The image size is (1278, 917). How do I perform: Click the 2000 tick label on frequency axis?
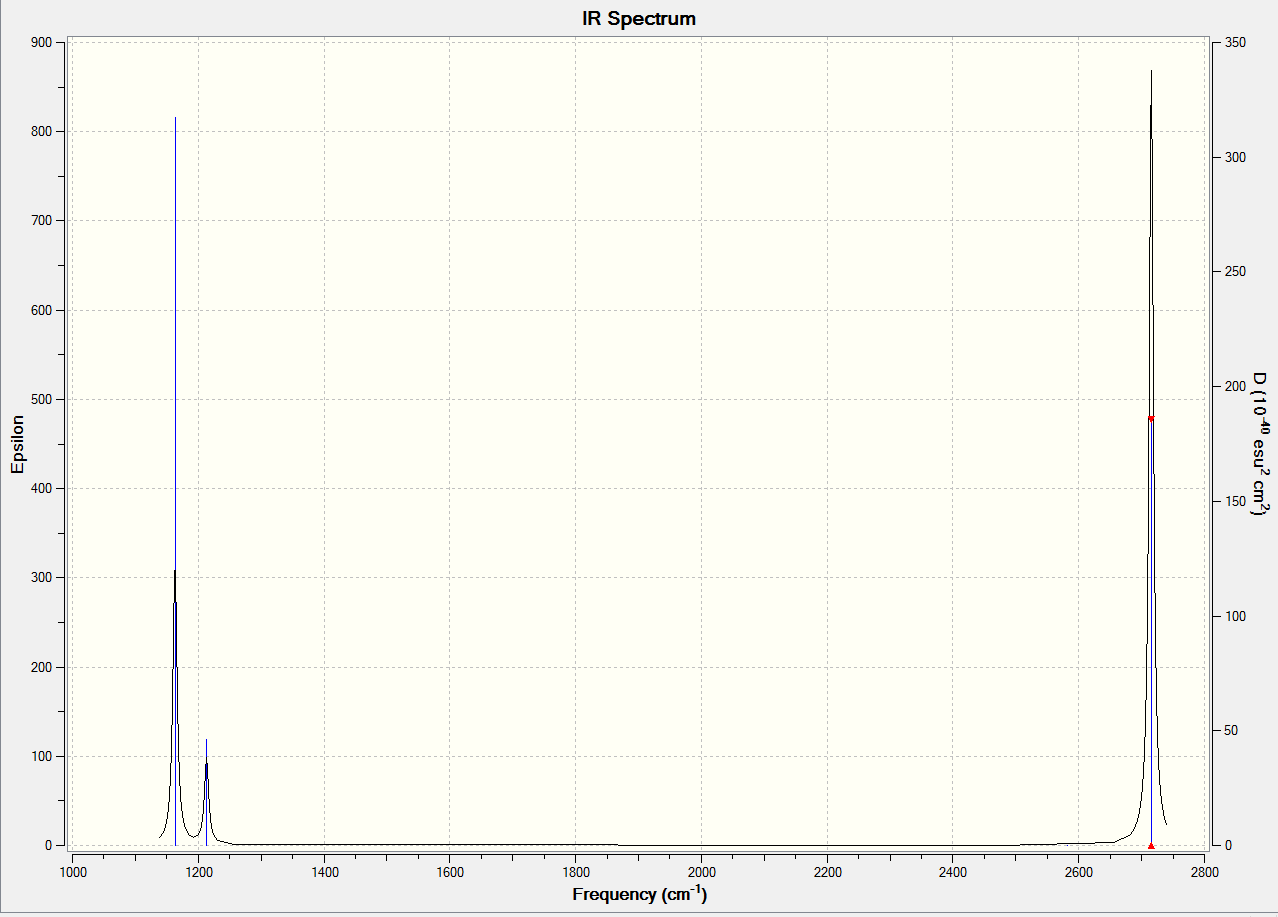(701, 871)
